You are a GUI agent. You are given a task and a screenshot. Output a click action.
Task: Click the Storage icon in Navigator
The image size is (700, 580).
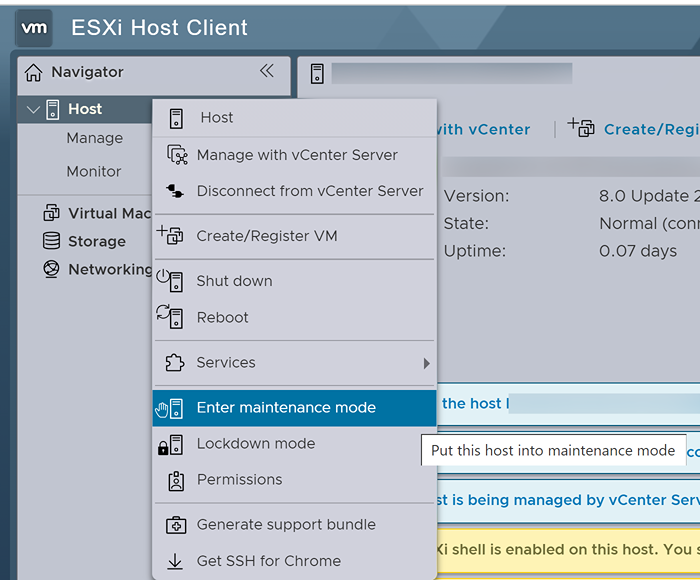tap(51, 241)
